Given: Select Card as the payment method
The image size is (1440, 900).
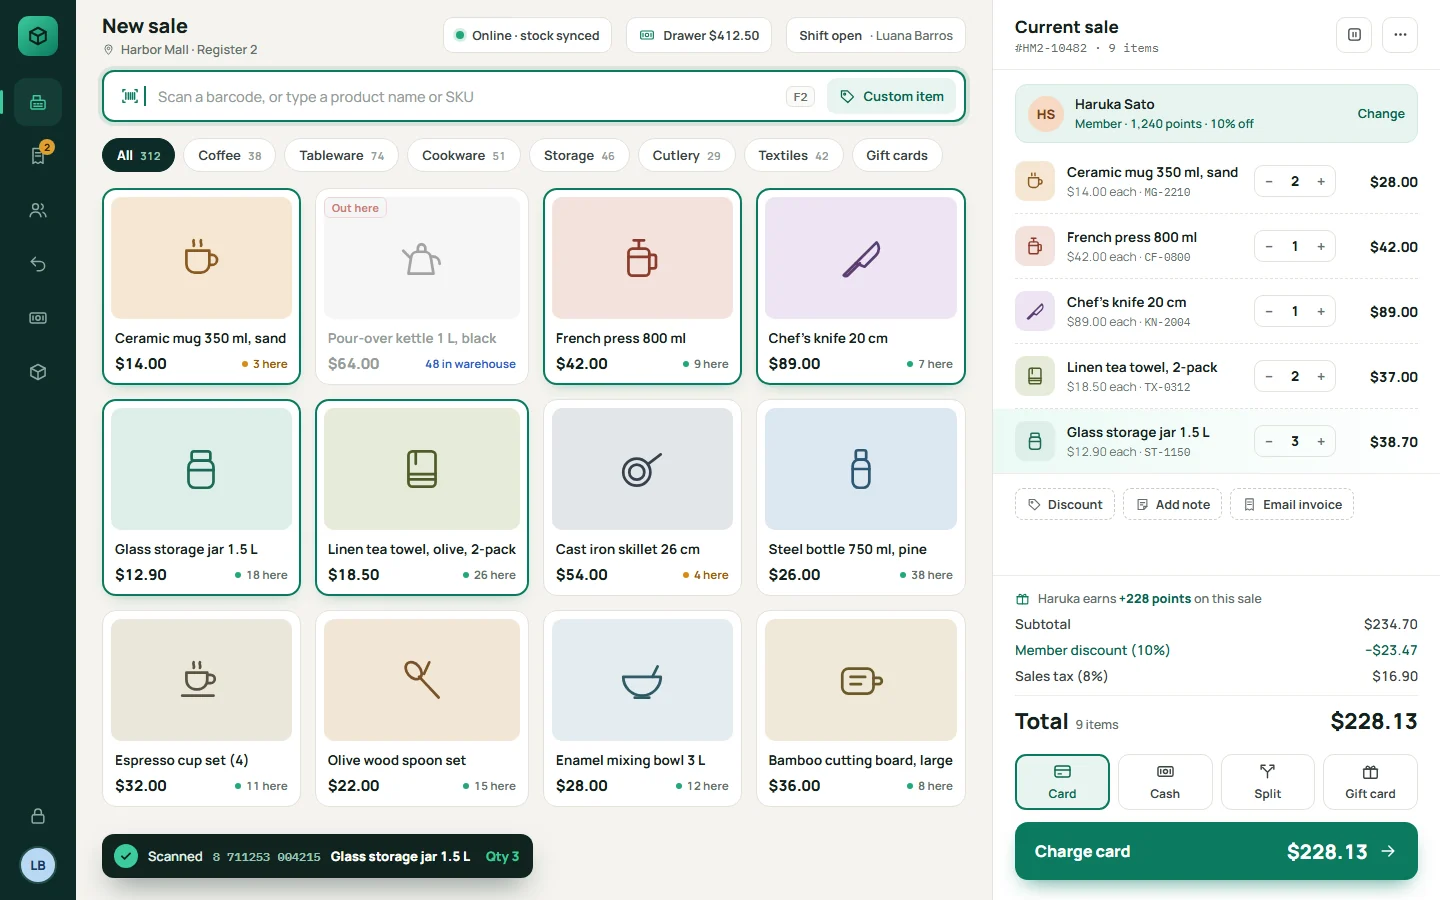Looking at the screenshot, I should (1062, 782).
